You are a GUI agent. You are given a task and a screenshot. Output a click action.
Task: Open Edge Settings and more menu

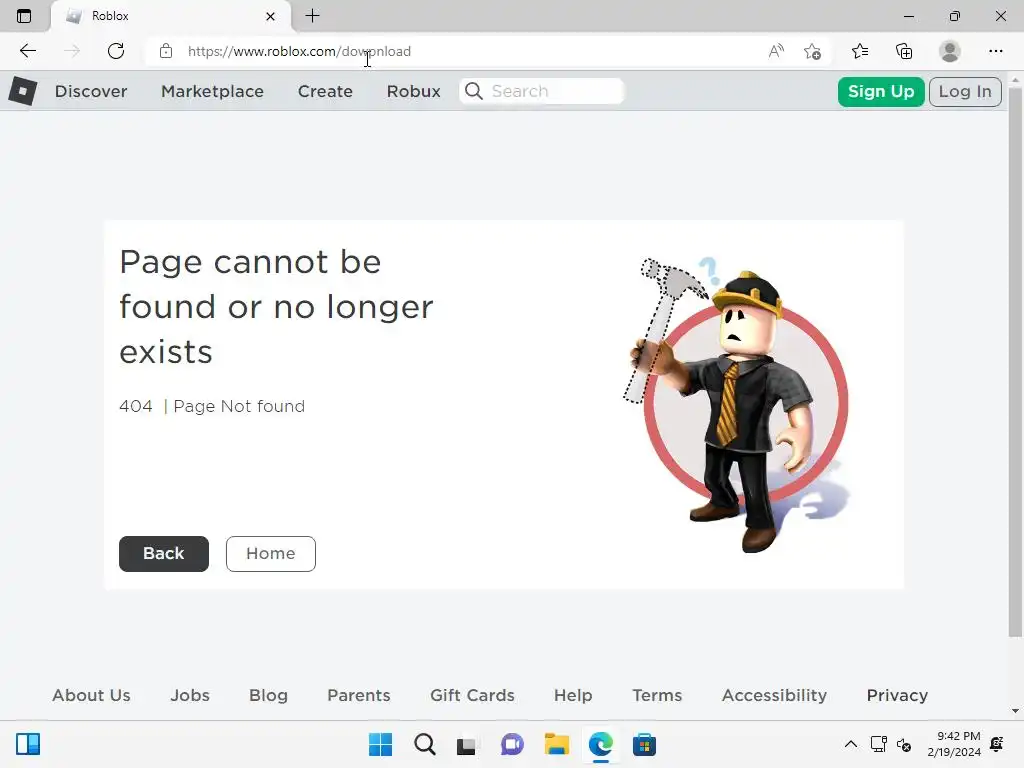995,51
